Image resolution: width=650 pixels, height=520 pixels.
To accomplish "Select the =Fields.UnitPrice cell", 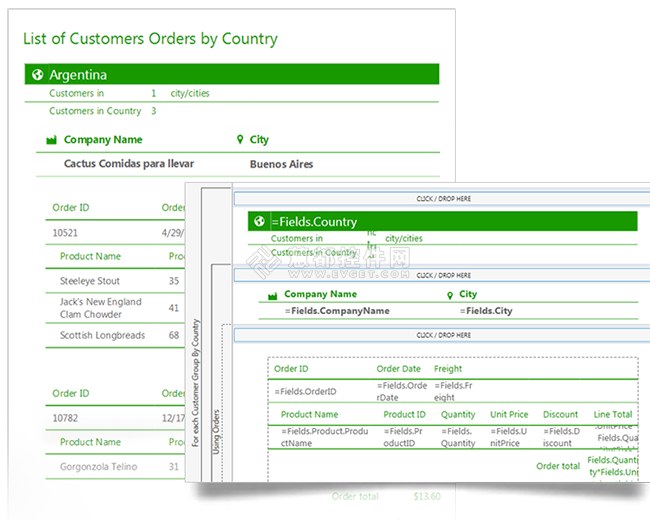I will (509, 437).
